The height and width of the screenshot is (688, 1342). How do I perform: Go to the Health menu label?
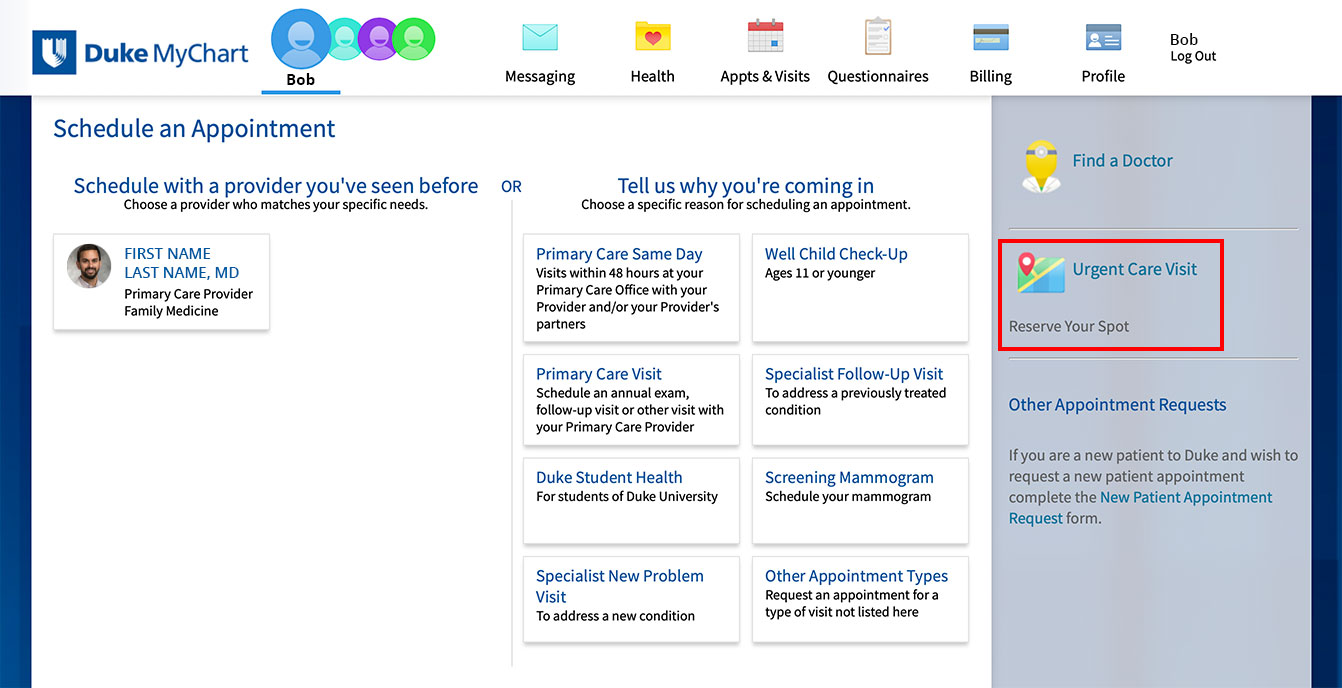pyautogui.click(x=653, y=76)
